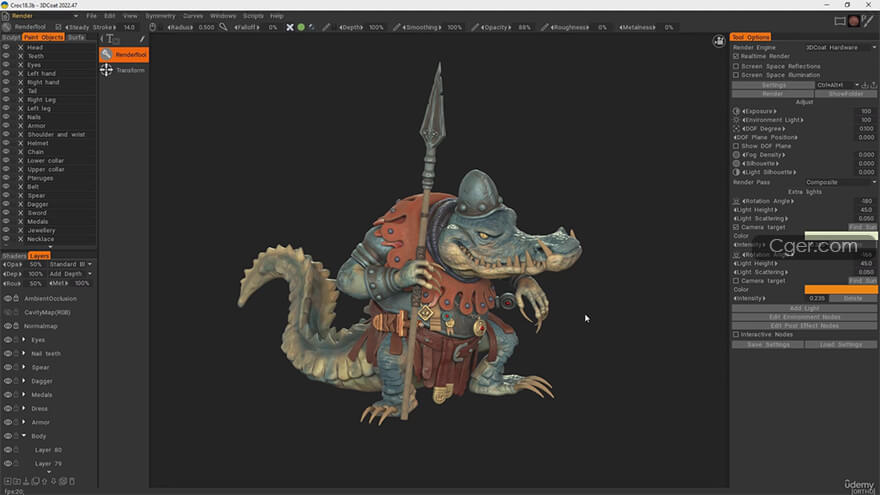
Task: Open the Standard Blend mode dropdown
Action: (71, 264)
